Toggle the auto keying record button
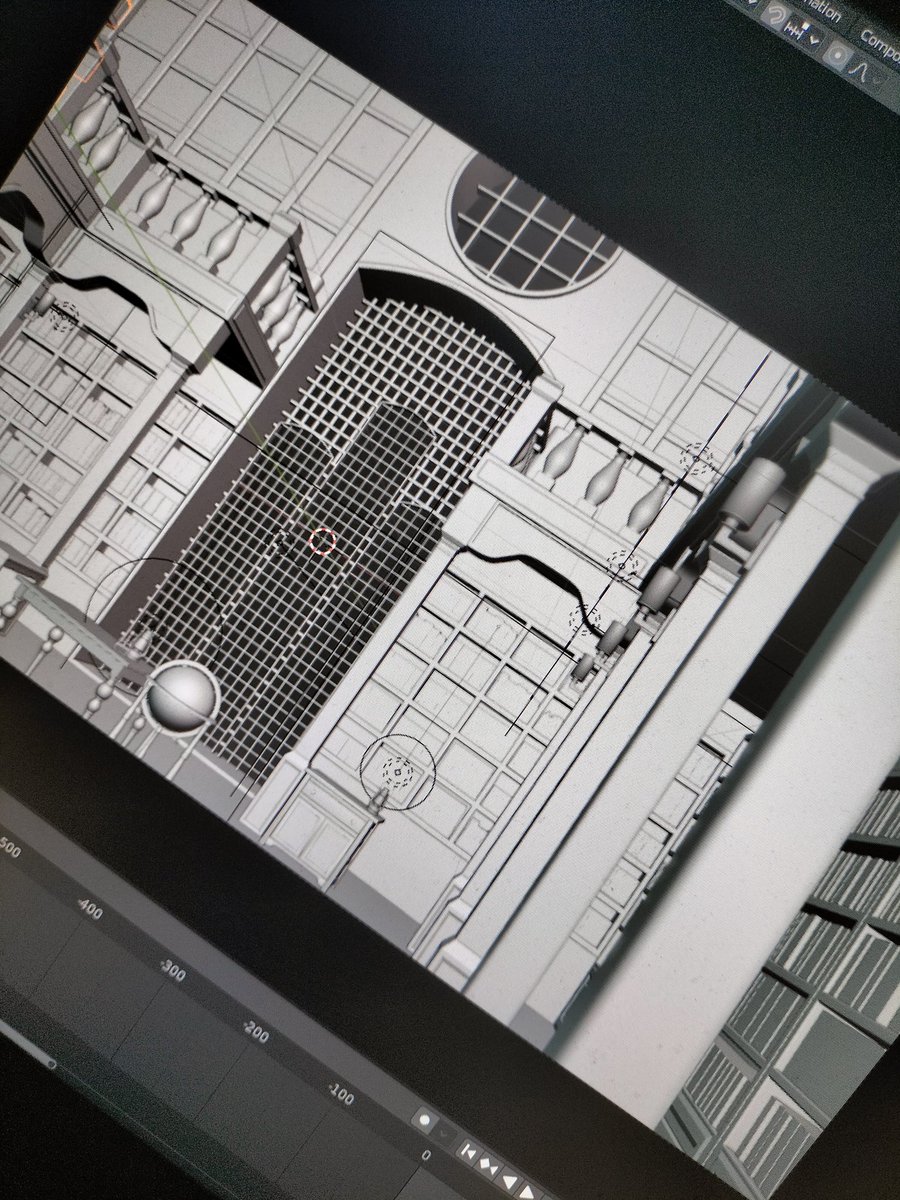This screenshot has height=1200, width=900. tap(425, 1120)
